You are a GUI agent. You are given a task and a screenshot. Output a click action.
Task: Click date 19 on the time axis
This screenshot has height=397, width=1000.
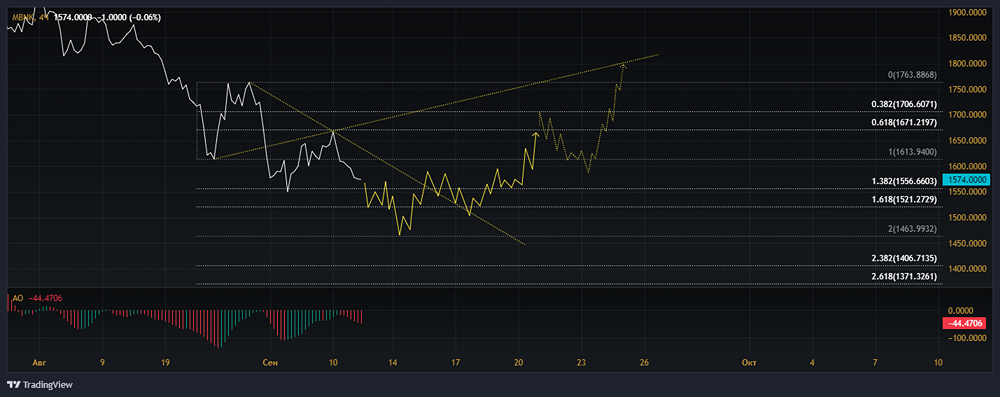pyautogui.click(x=165, y=363)
